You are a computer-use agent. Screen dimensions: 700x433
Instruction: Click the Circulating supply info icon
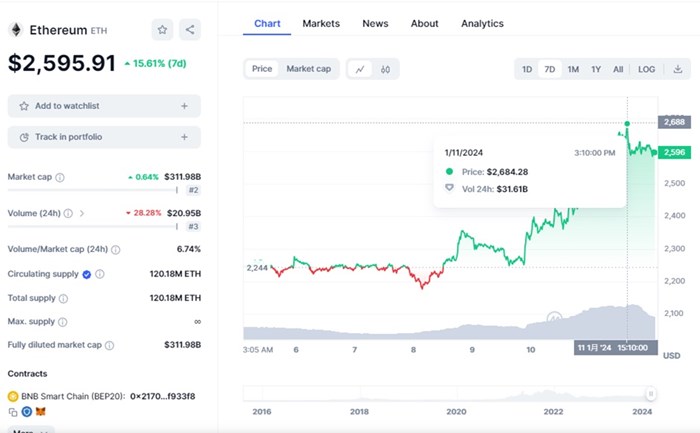click(99, 274)
